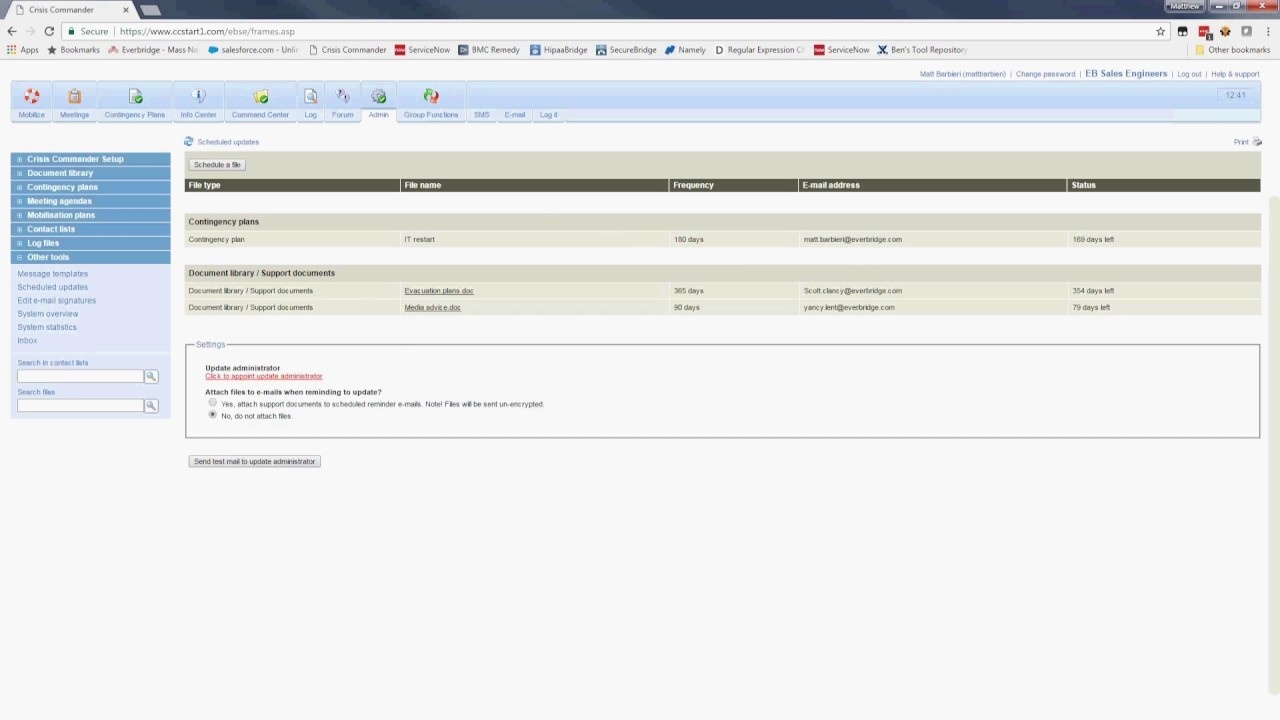Open the Meetings section via its clipboard icon
This screenshot has height=720, width=1280.
point(74,96)
